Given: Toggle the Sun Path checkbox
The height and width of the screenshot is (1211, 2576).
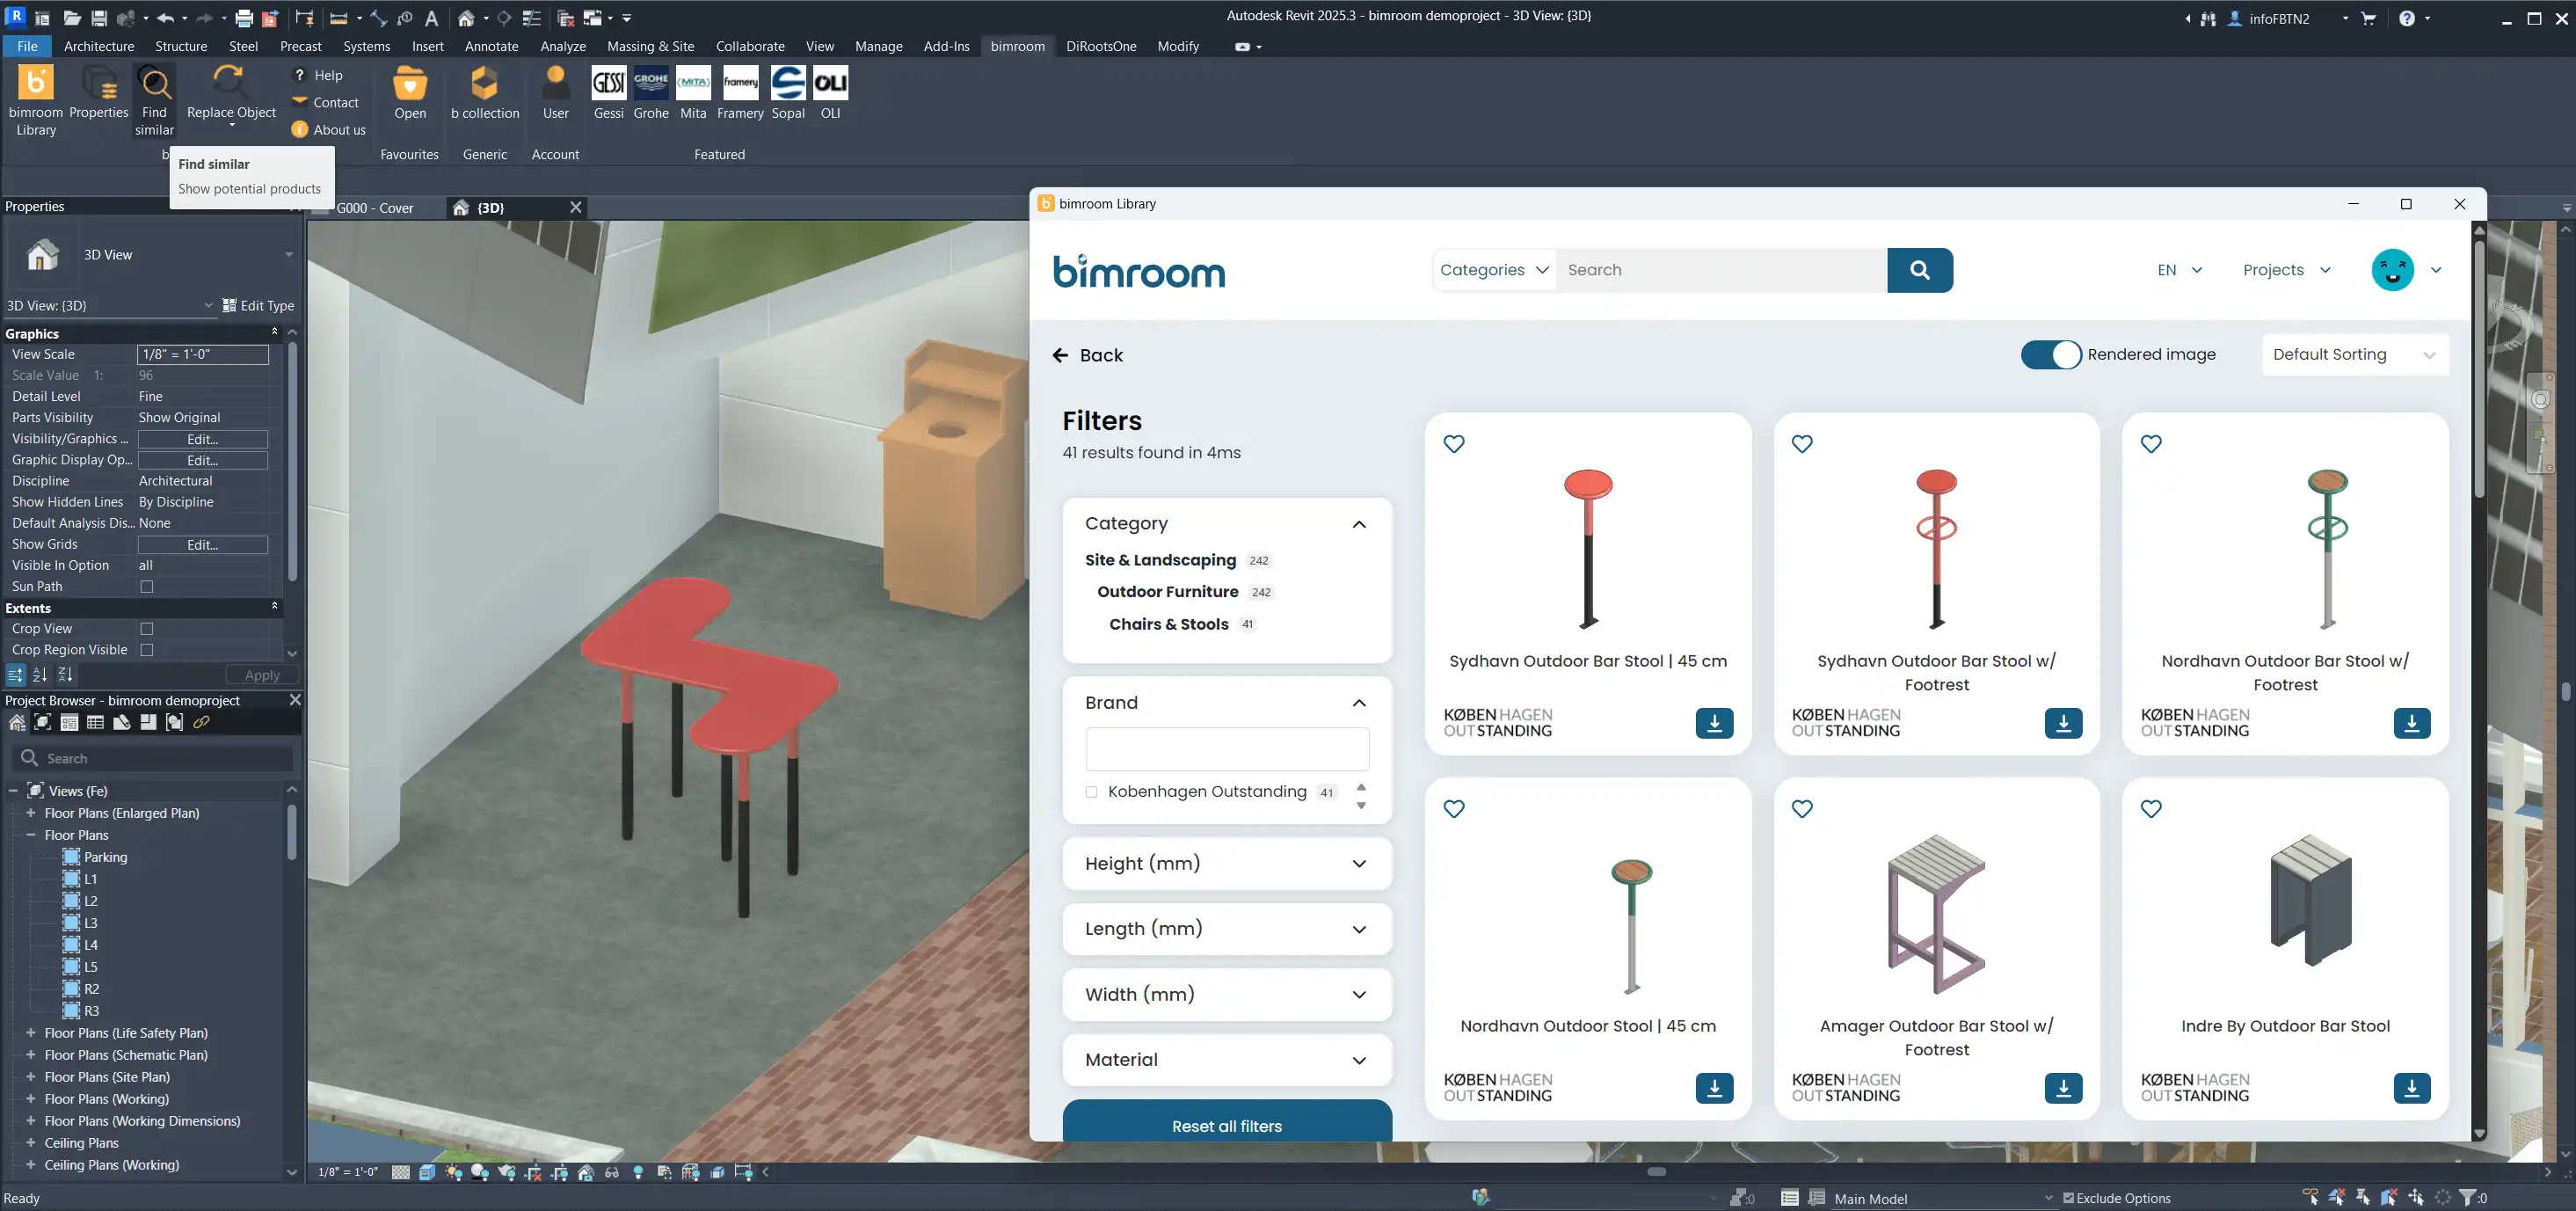Looking at the screenshot, I should pos(147,587).
